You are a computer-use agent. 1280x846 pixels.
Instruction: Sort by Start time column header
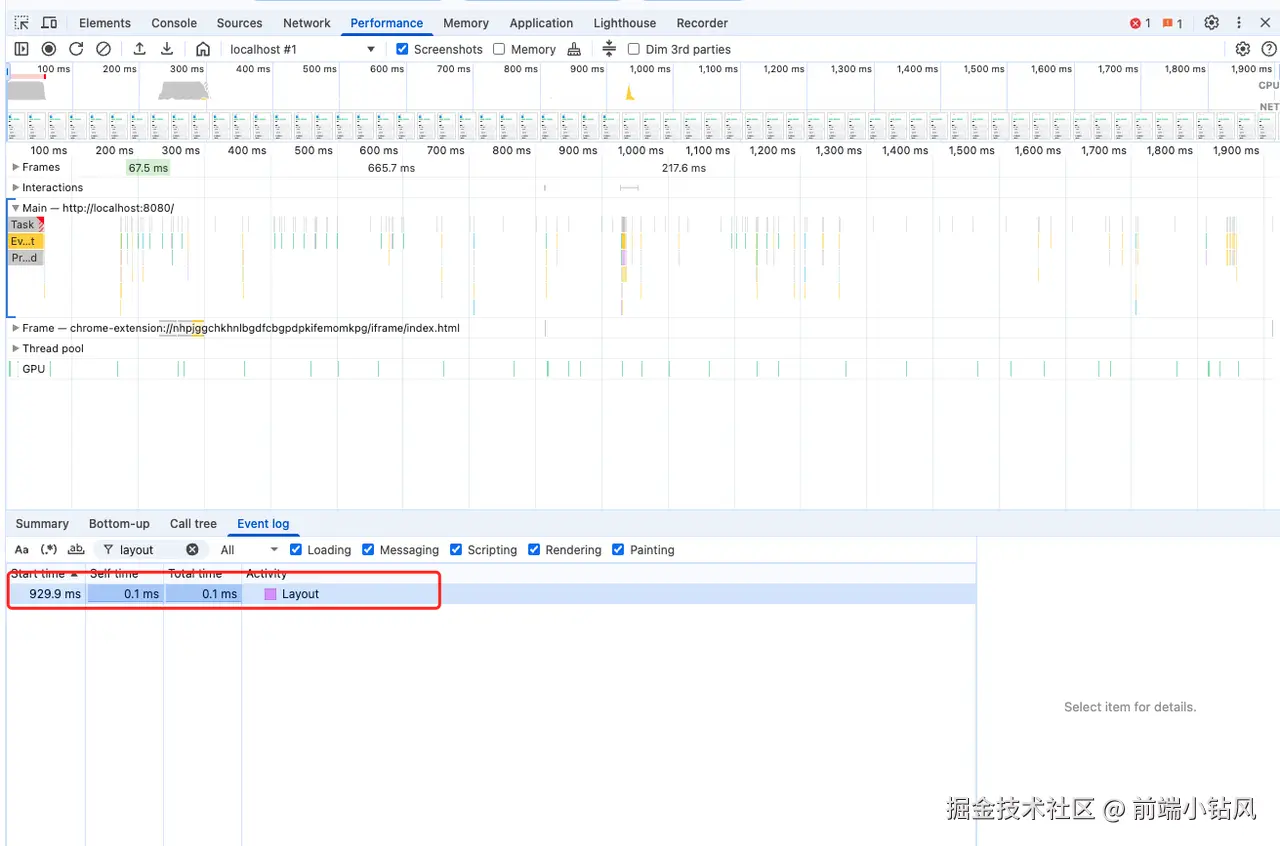coord(45,573)
